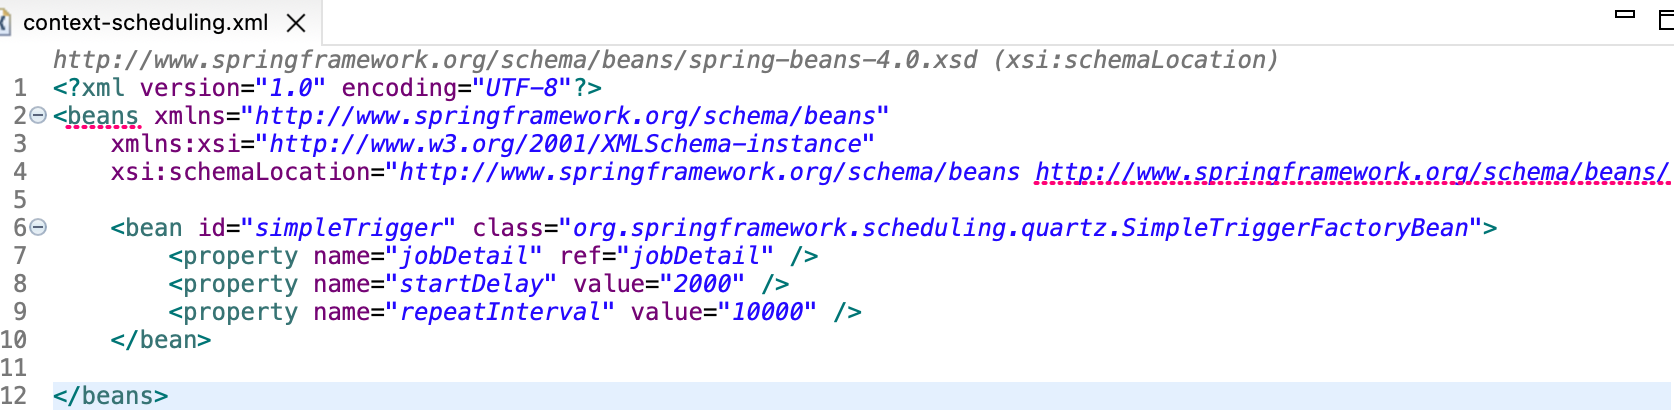Place cursor on the startDelay value "2000"
The width and height of the screenshot is (1674, 417).
[x=702, y=284]
